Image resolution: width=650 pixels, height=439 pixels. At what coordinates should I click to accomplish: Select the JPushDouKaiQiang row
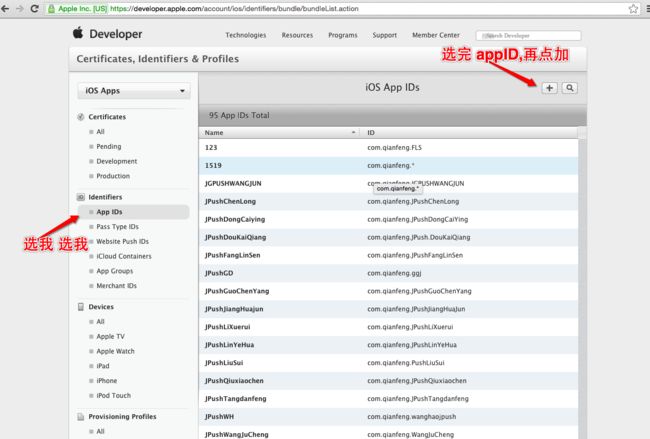388,237
